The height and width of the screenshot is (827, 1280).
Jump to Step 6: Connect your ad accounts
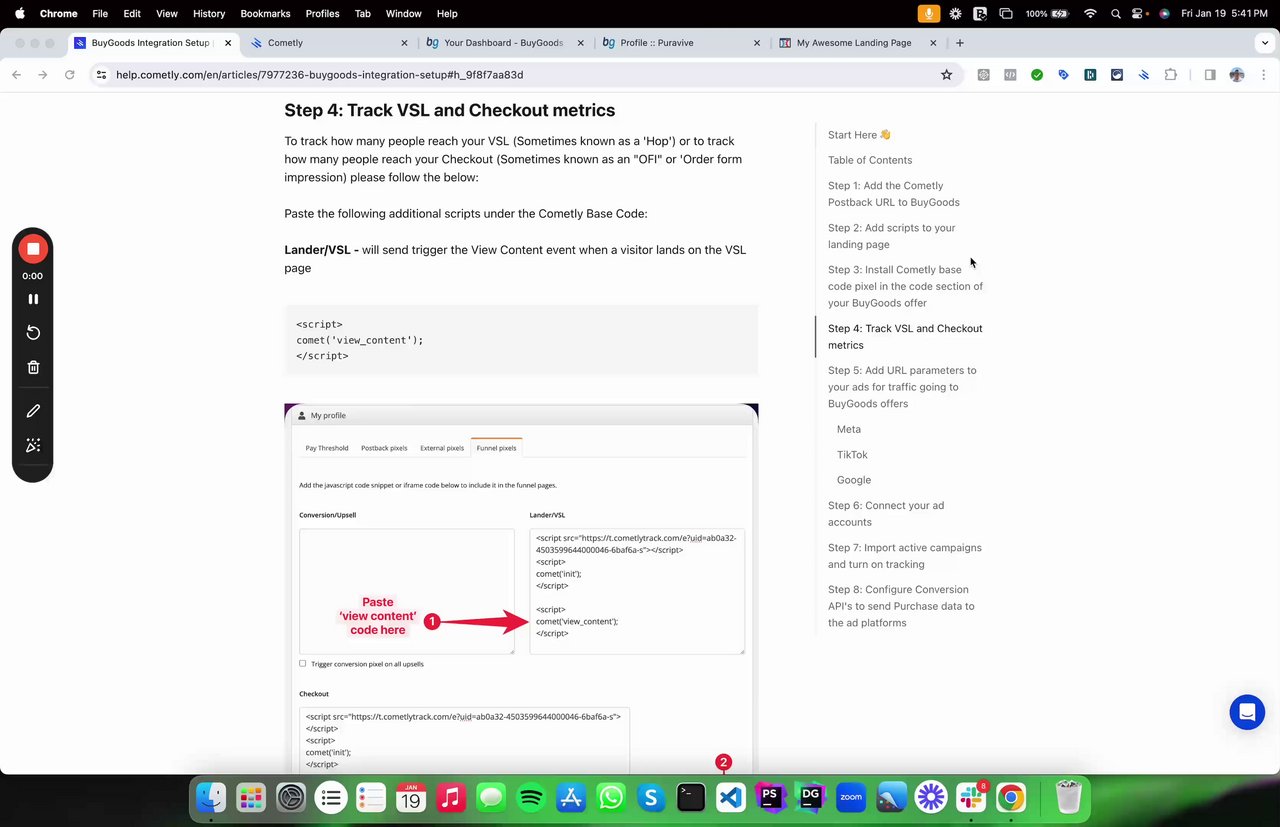tap(886, 514)
